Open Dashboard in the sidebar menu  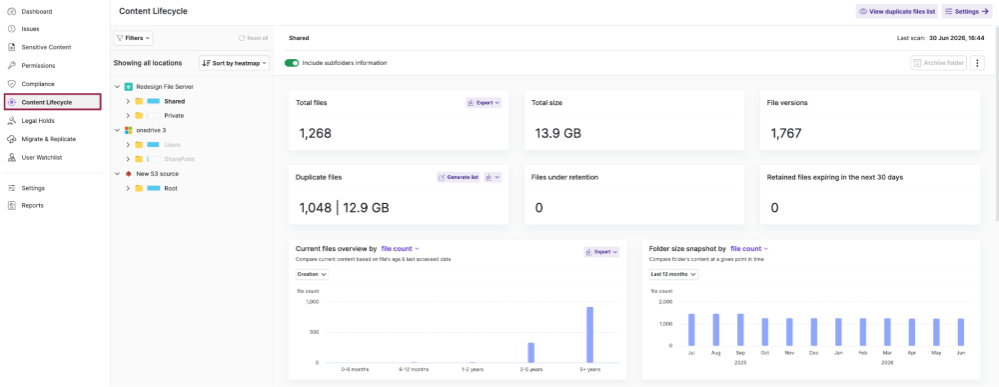coord(37,11)
